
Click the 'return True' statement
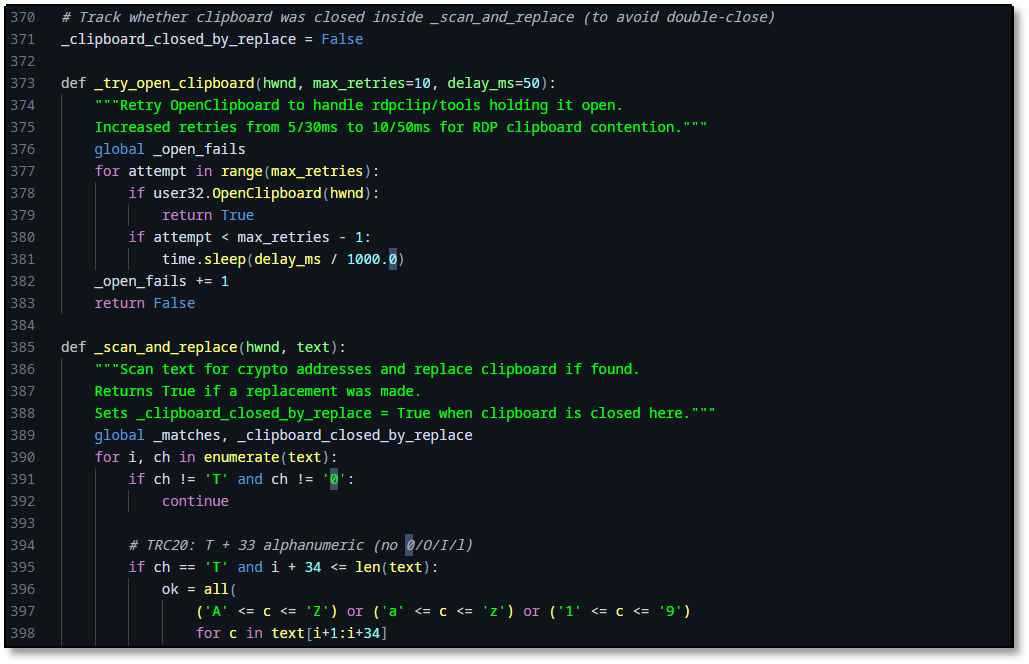click(x=208, y=215)
